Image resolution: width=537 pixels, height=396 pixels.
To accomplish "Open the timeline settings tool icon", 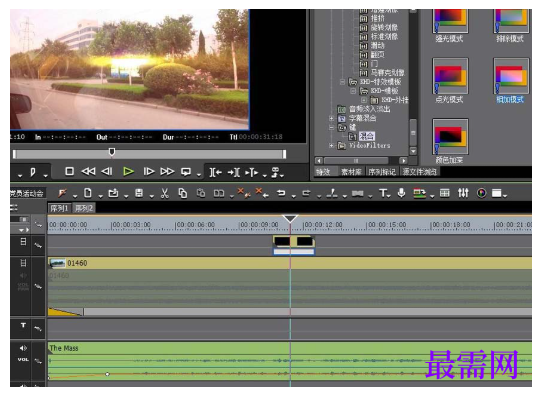I will 62,193.
